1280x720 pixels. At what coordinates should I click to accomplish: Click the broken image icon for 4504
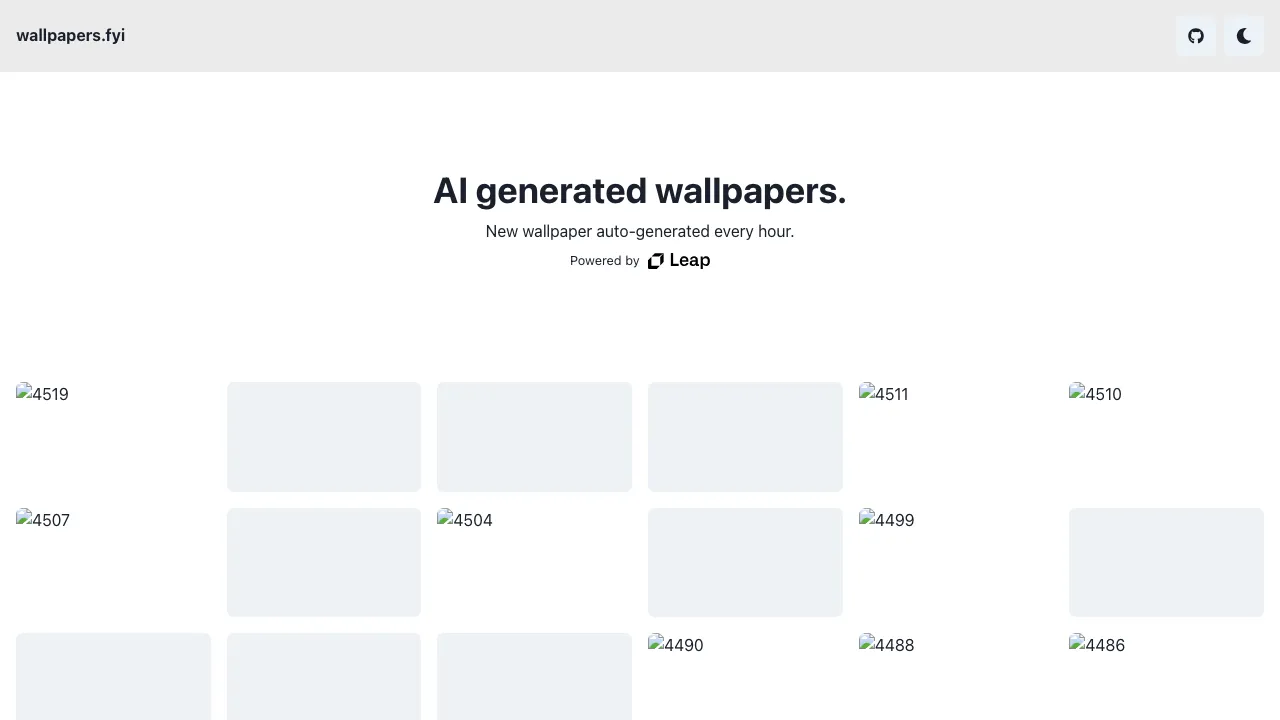point(445,518)
